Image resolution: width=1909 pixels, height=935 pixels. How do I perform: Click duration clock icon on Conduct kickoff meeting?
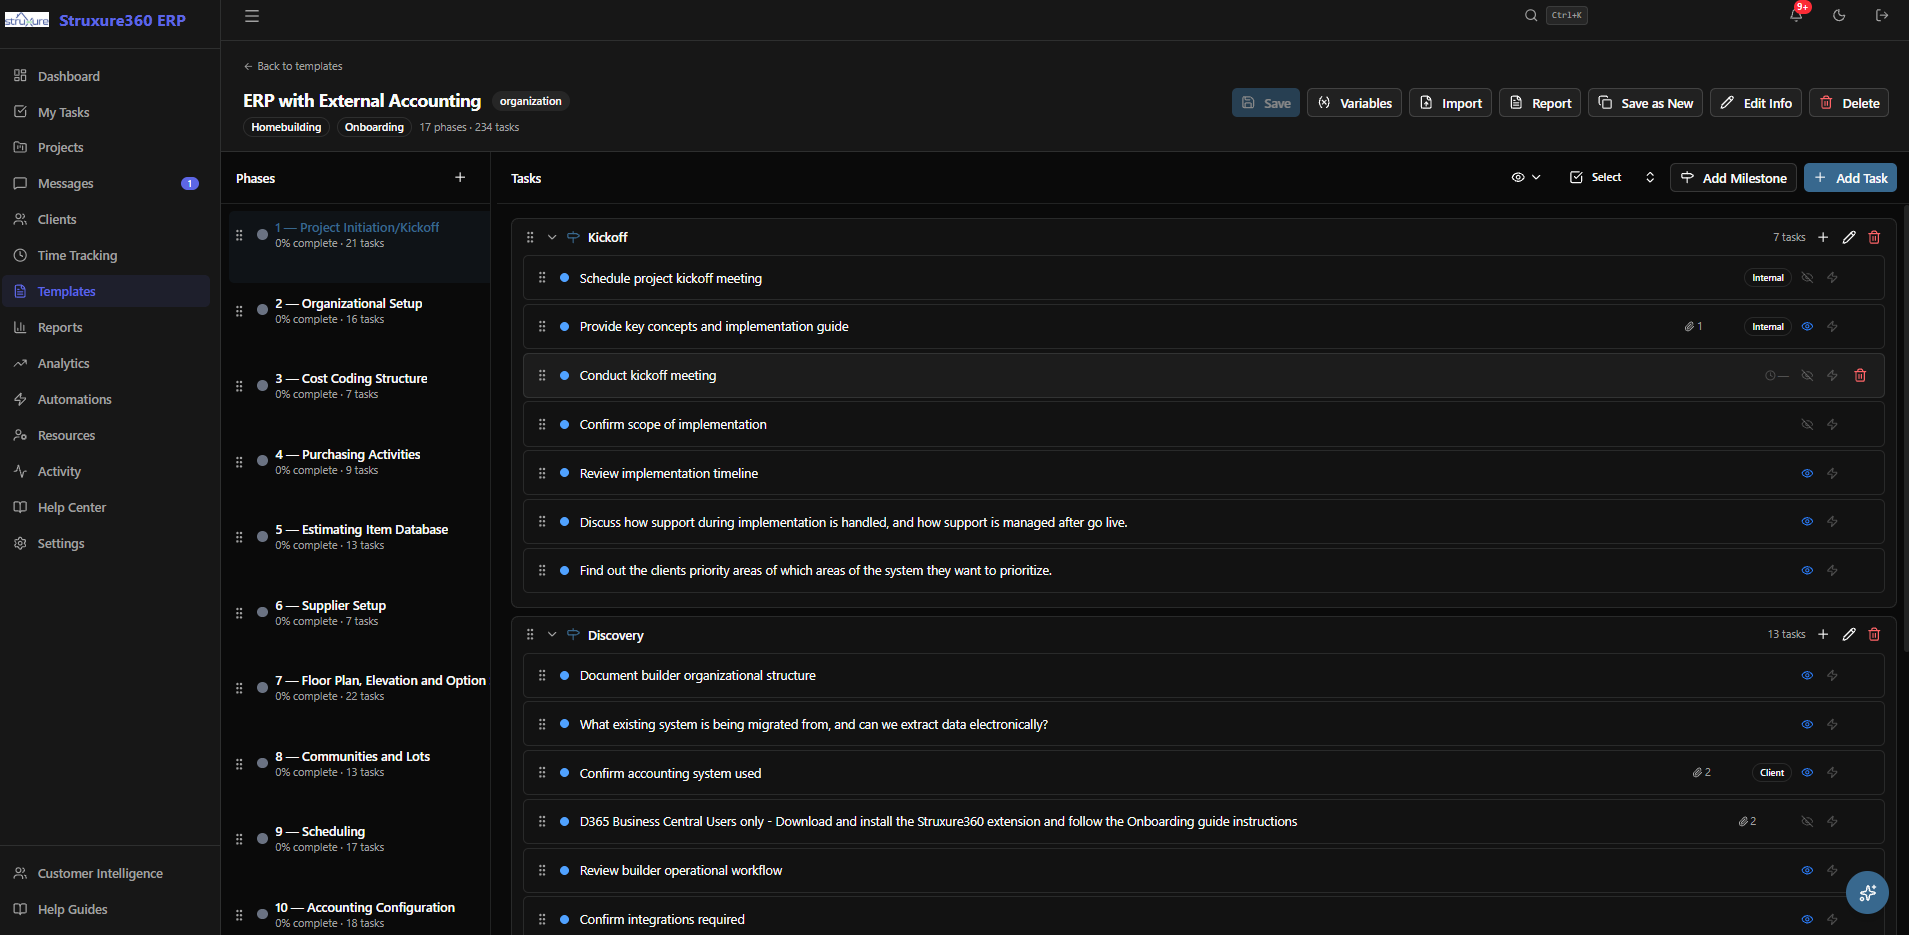pos(1770,376)
